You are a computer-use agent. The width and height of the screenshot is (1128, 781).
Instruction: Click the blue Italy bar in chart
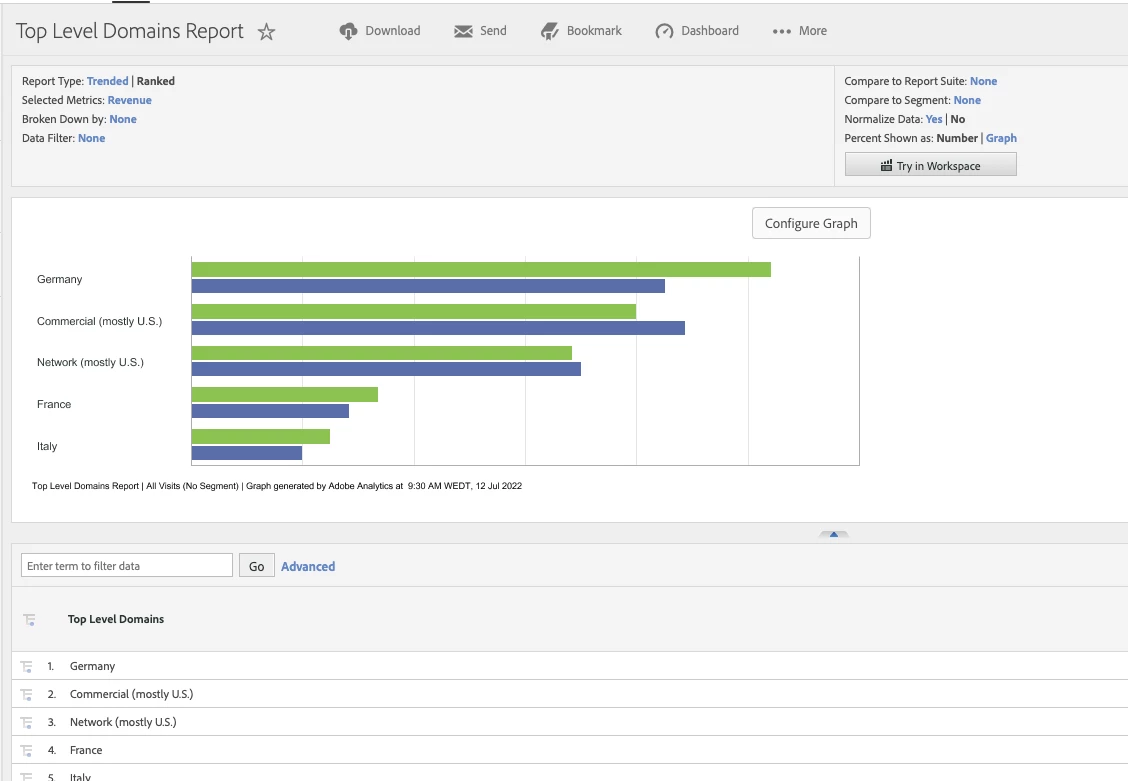pos(247,453)
